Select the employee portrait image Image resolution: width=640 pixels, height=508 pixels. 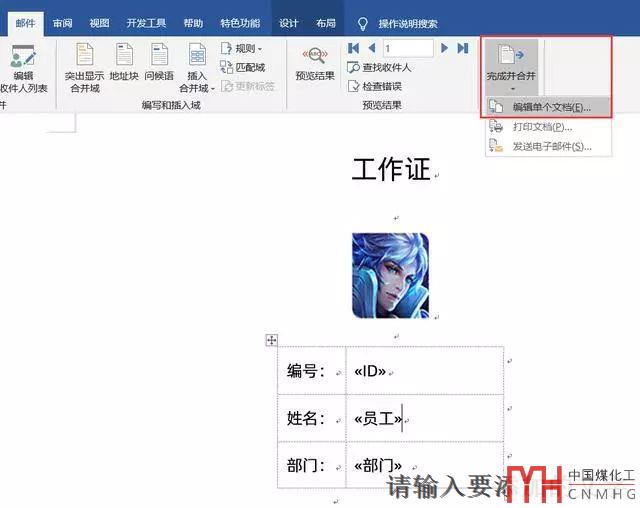pyautogui.click(x=391, y=275)
